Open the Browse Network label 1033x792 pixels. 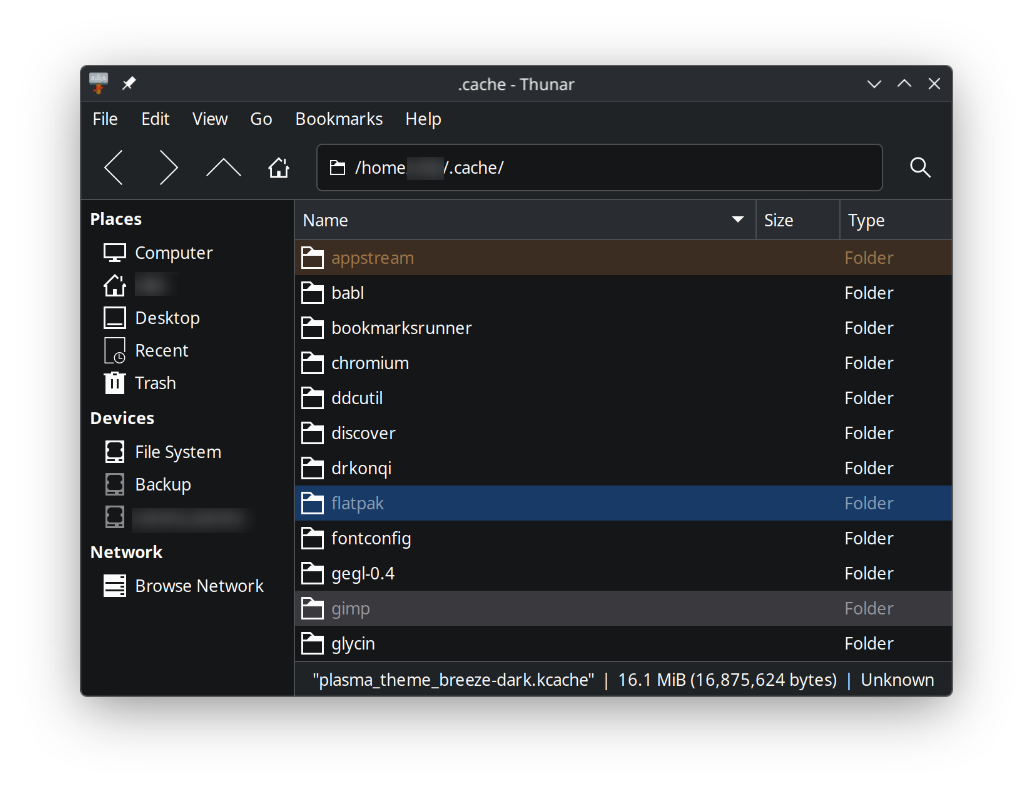pyautogui.click(x=199, y=586)
